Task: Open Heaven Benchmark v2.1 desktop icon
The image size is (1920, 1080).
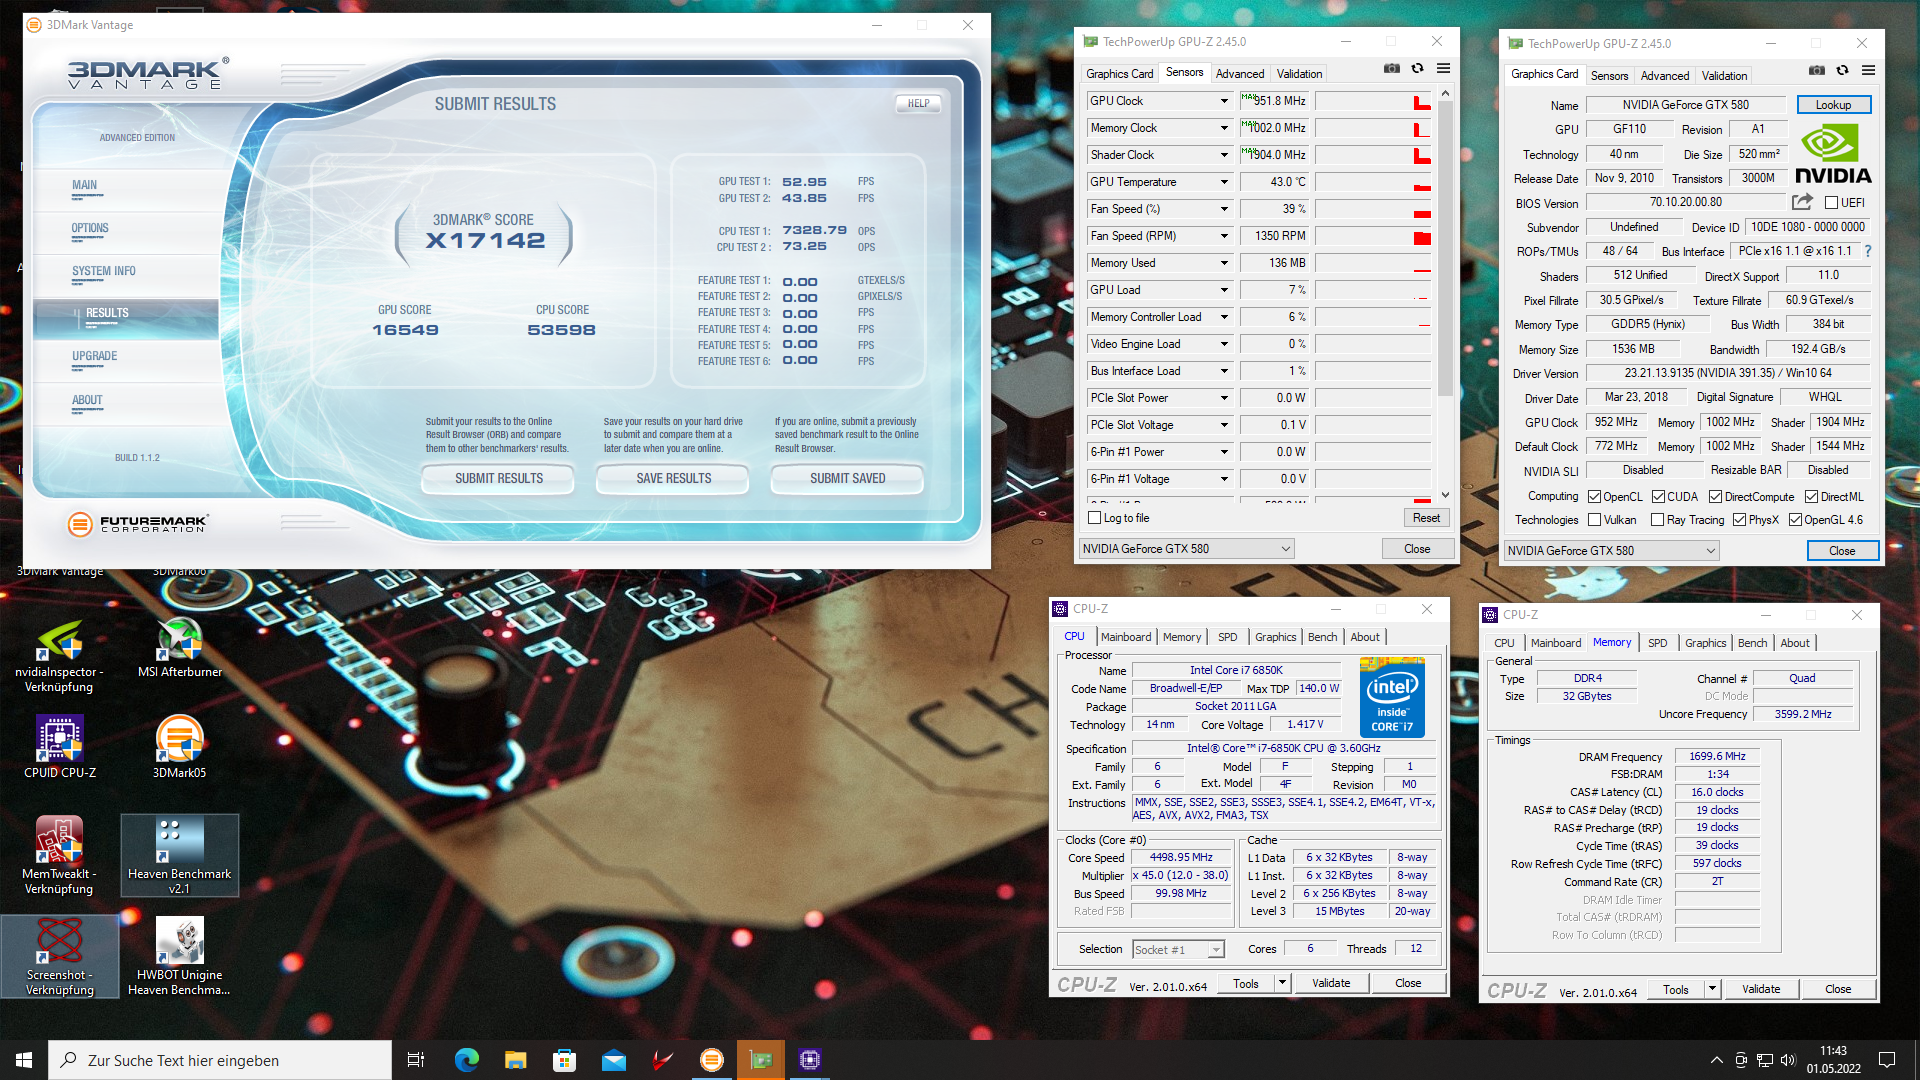Action: point(180,856)
